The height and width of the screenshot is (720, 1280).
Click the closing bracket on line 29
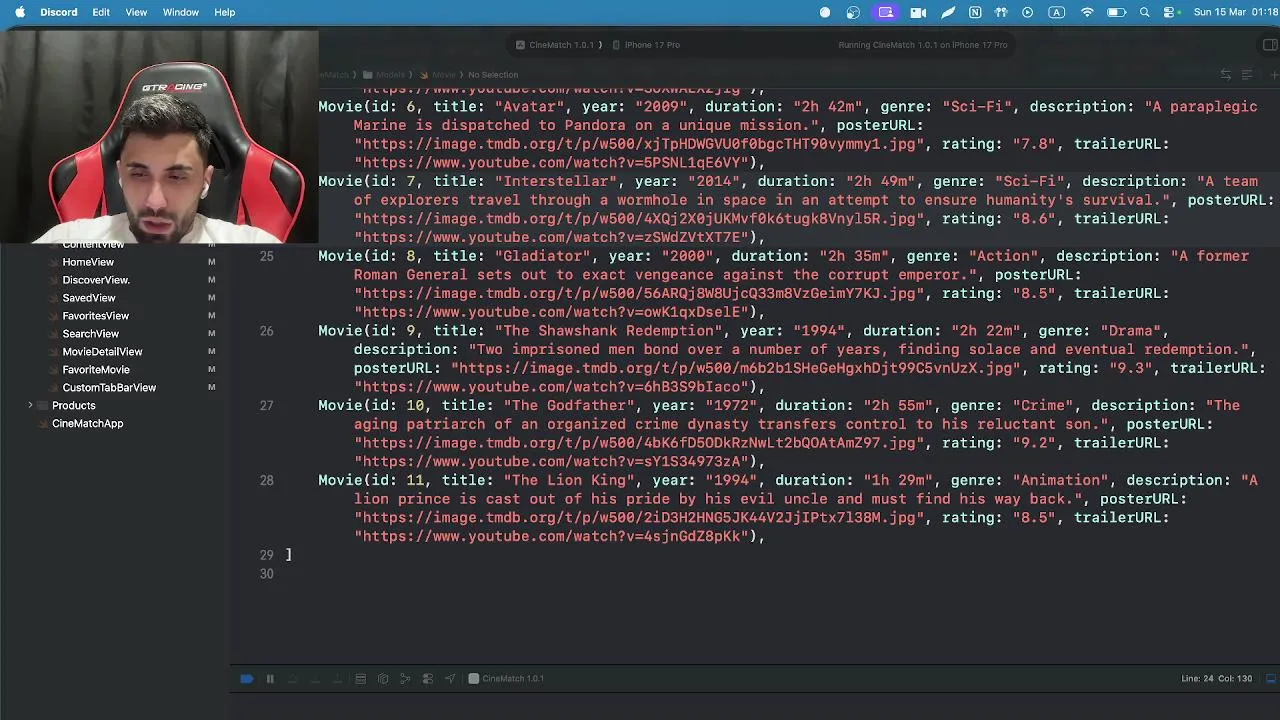[x=288, y=555]
